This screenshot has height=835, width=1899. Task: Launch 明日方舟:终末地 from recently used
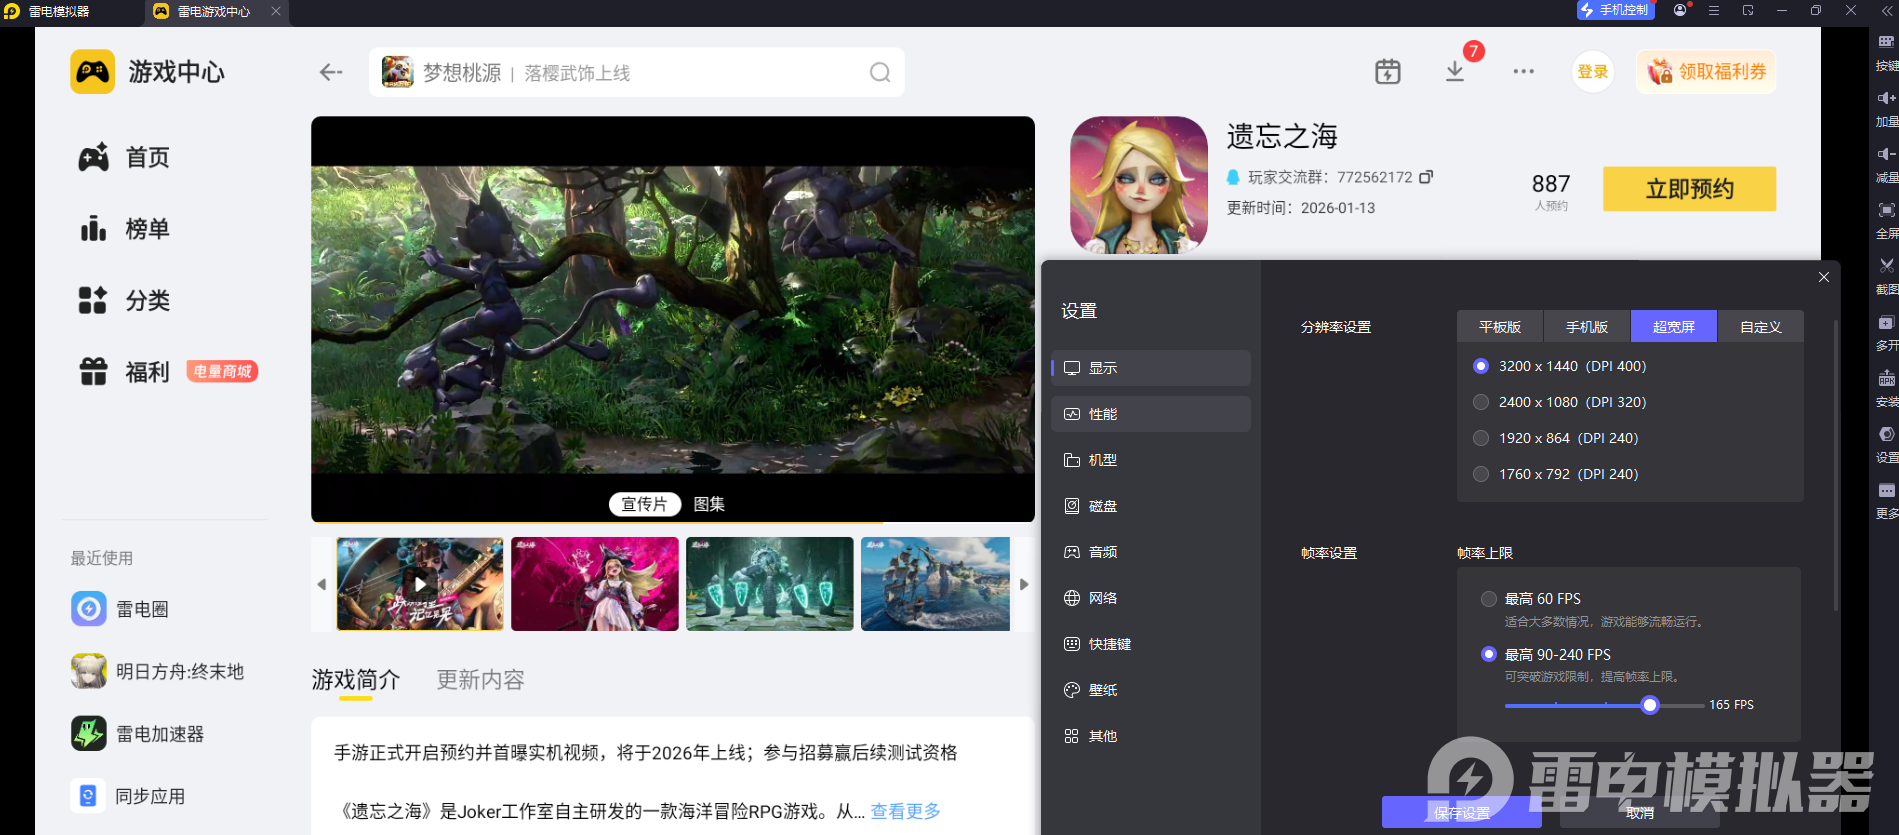click(158, 671)
